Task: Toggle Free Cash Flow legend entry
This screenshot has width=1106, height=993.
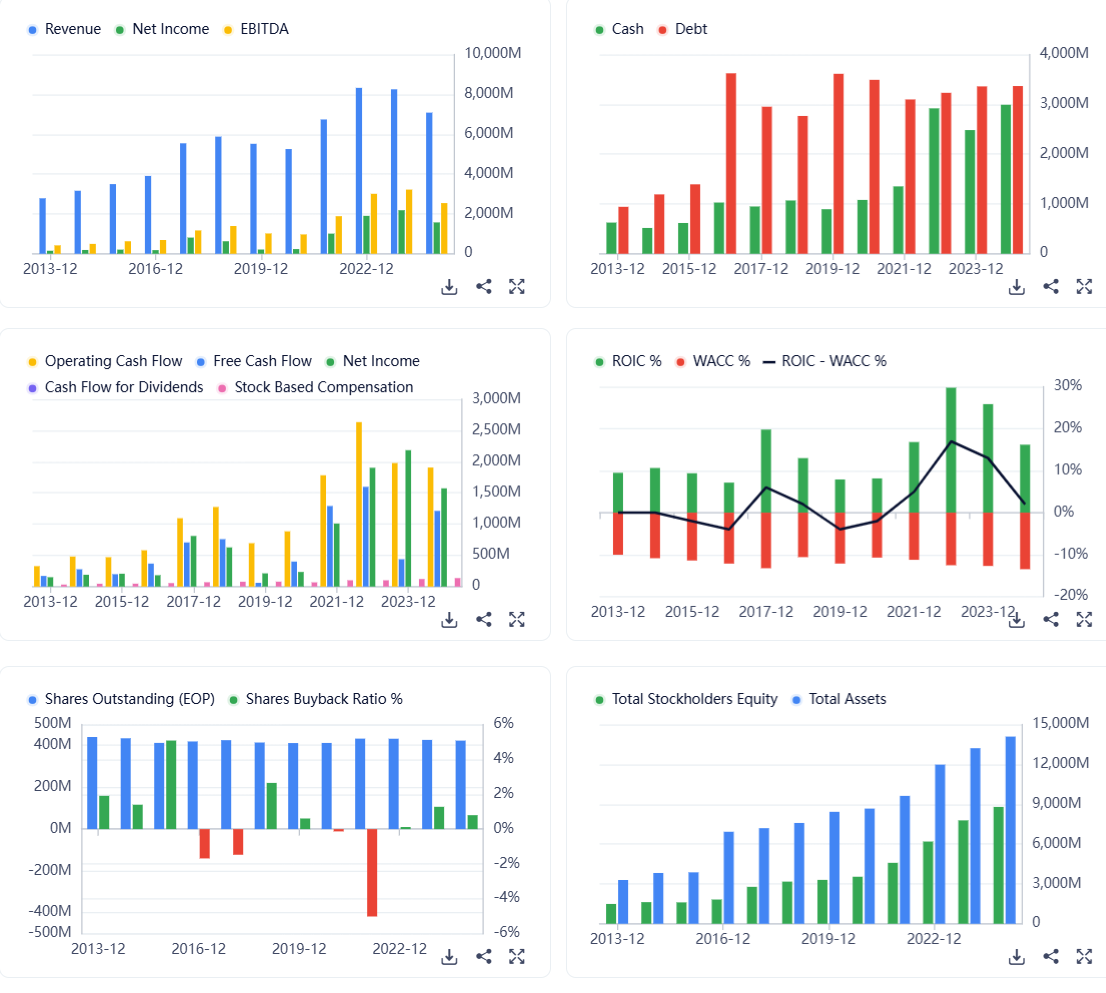Action: tap(254, 361)
